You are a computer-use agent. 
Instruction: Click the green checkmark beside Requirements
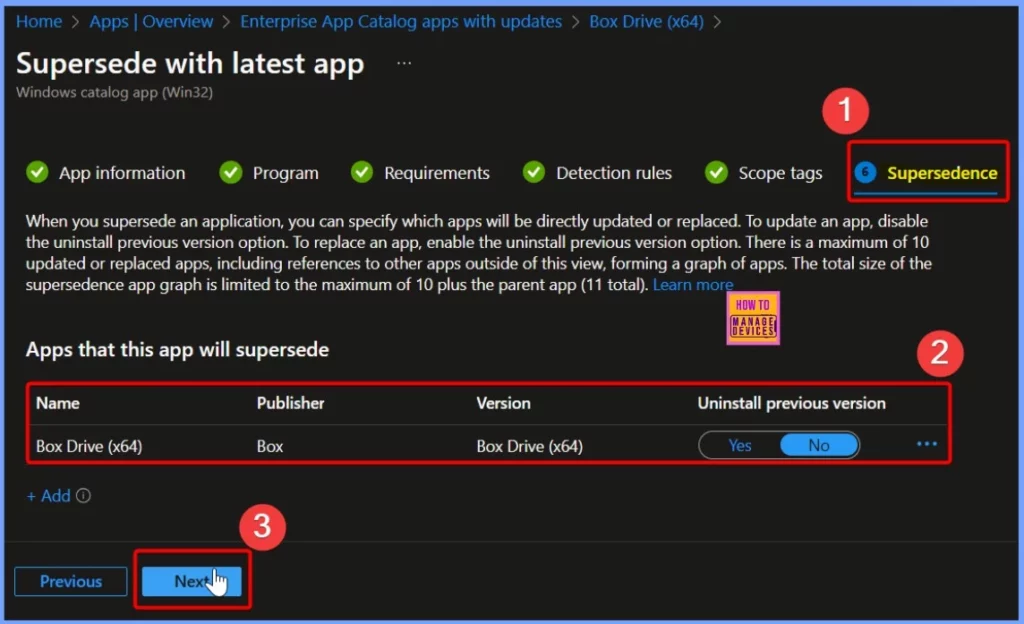click(362, 173)
